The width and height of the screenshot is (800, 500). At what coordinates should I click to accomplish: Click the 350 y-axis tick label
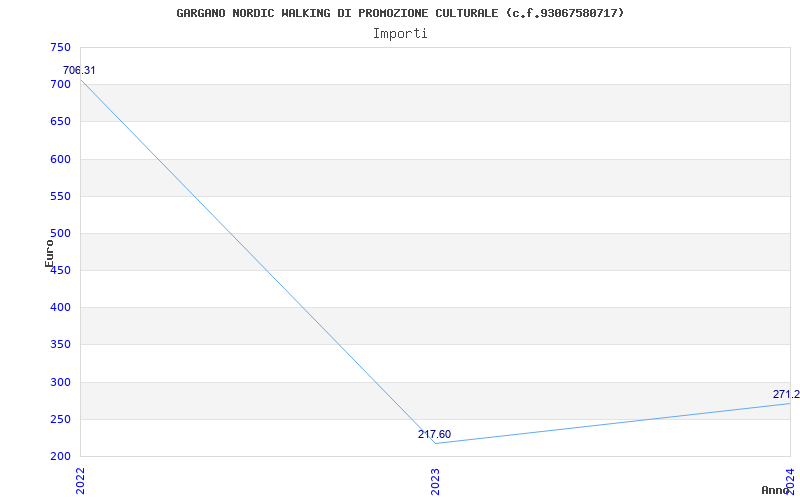pyautogui.click(x=60, y=344)
